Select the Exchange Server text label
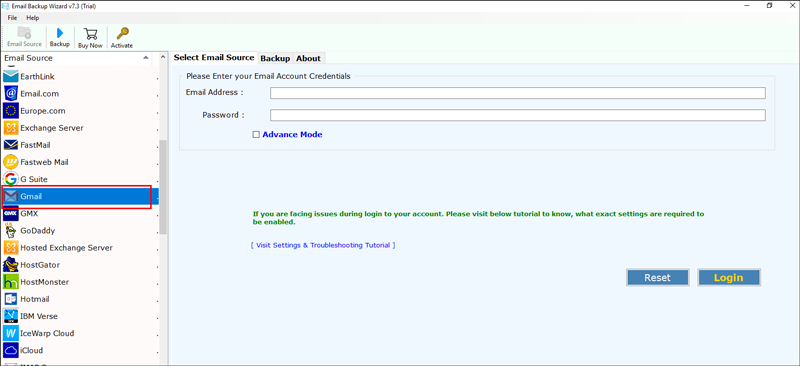This screenshot has height=366, width=800. (x=52, y=128)
